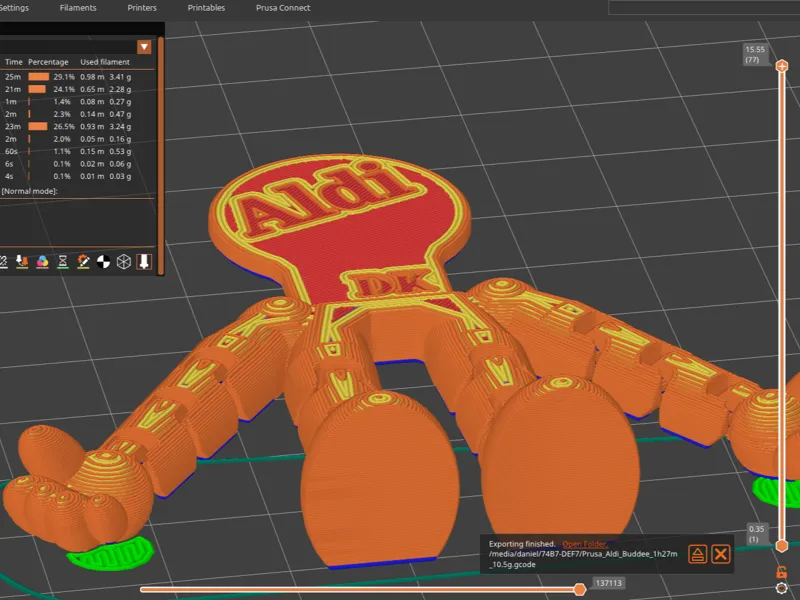Screen dimensions: 800x600
Task: Toggle the partly visible Travel/Wipe icon
Action: click(3, 262)
